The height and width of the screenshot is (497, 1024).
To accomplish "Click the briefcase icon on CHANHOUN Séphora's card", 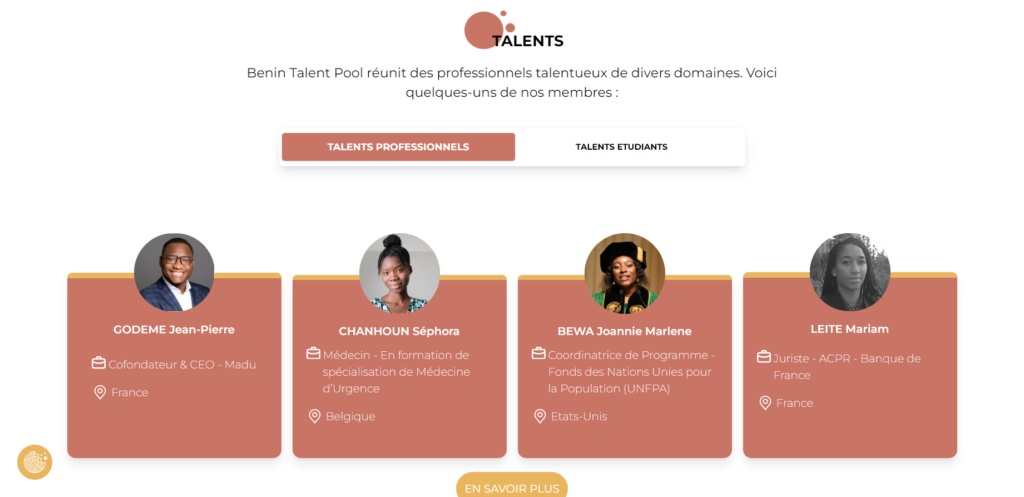I will pyautogui.click(x=313, y=353).
